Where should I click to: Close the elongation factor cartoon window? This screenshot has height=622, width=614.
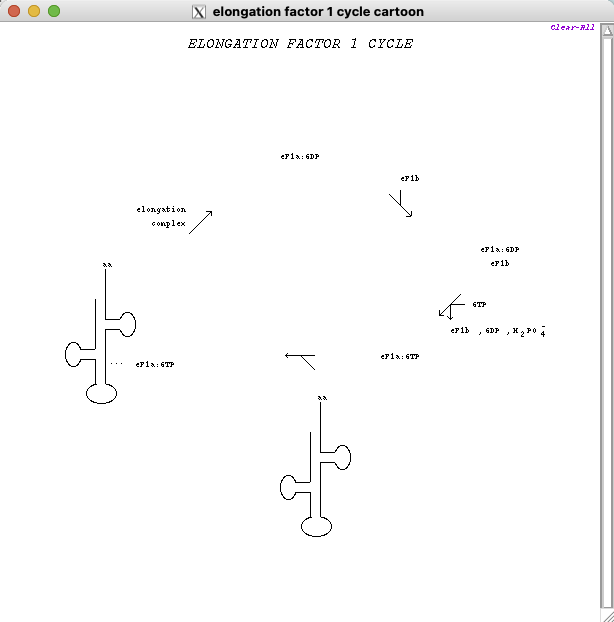tap(14, 12)
